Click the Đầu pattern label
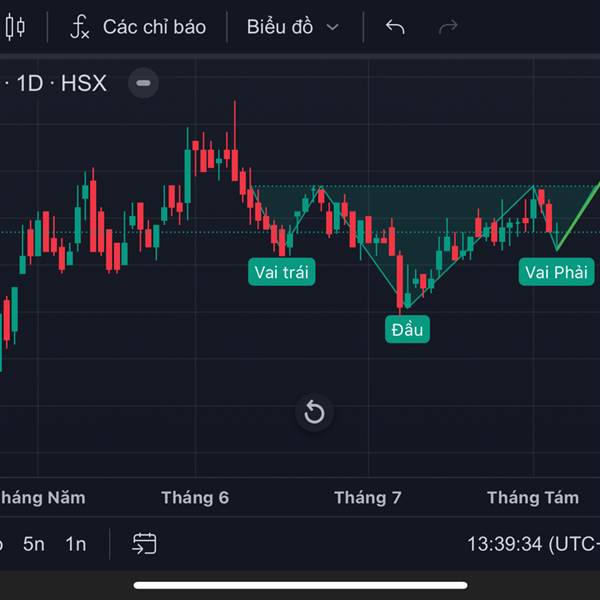The image size is (600, 600). (407, 329)
